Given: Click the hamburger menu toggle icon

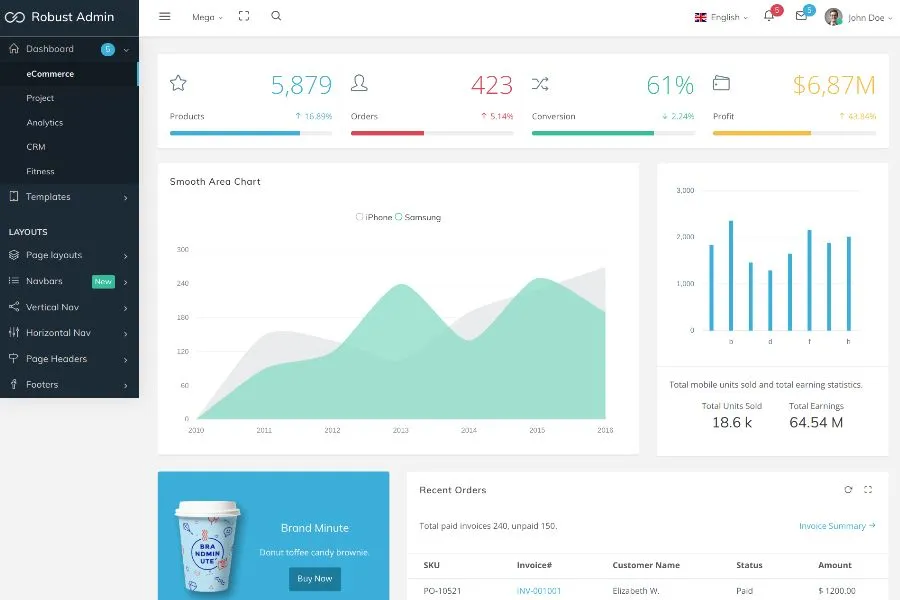Looking at the screenshot, I should click(x=165, y=17).
